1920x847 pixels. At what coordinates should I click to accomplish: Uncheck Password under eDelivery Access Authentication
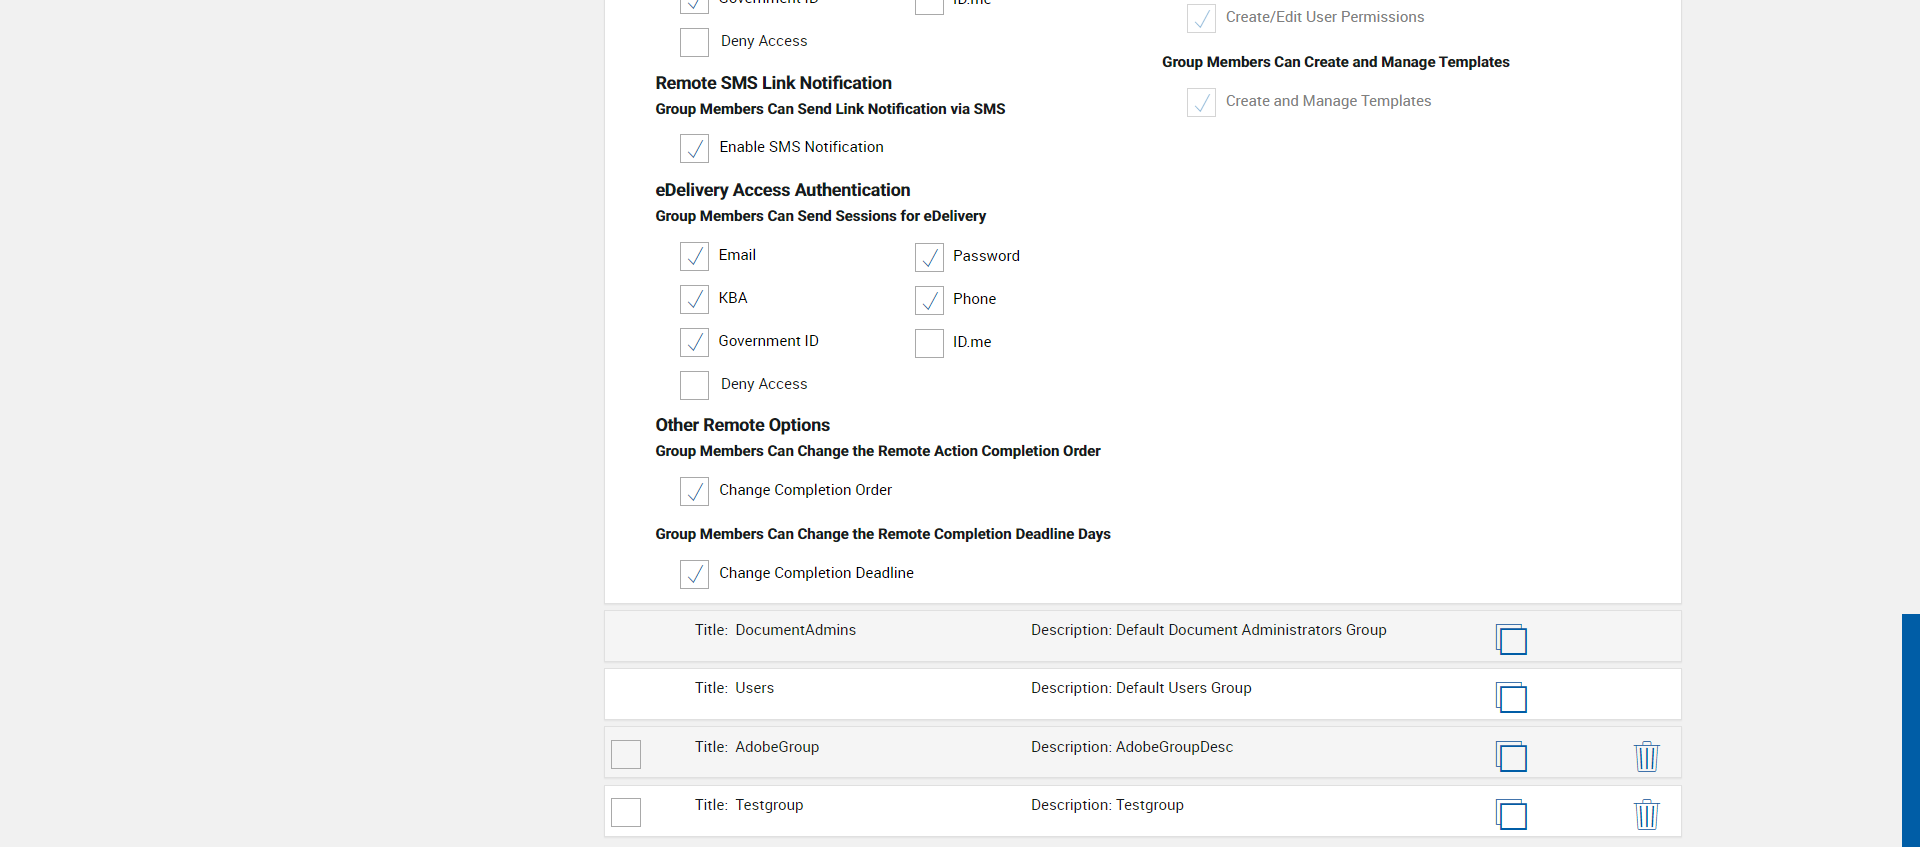point(929,257)
